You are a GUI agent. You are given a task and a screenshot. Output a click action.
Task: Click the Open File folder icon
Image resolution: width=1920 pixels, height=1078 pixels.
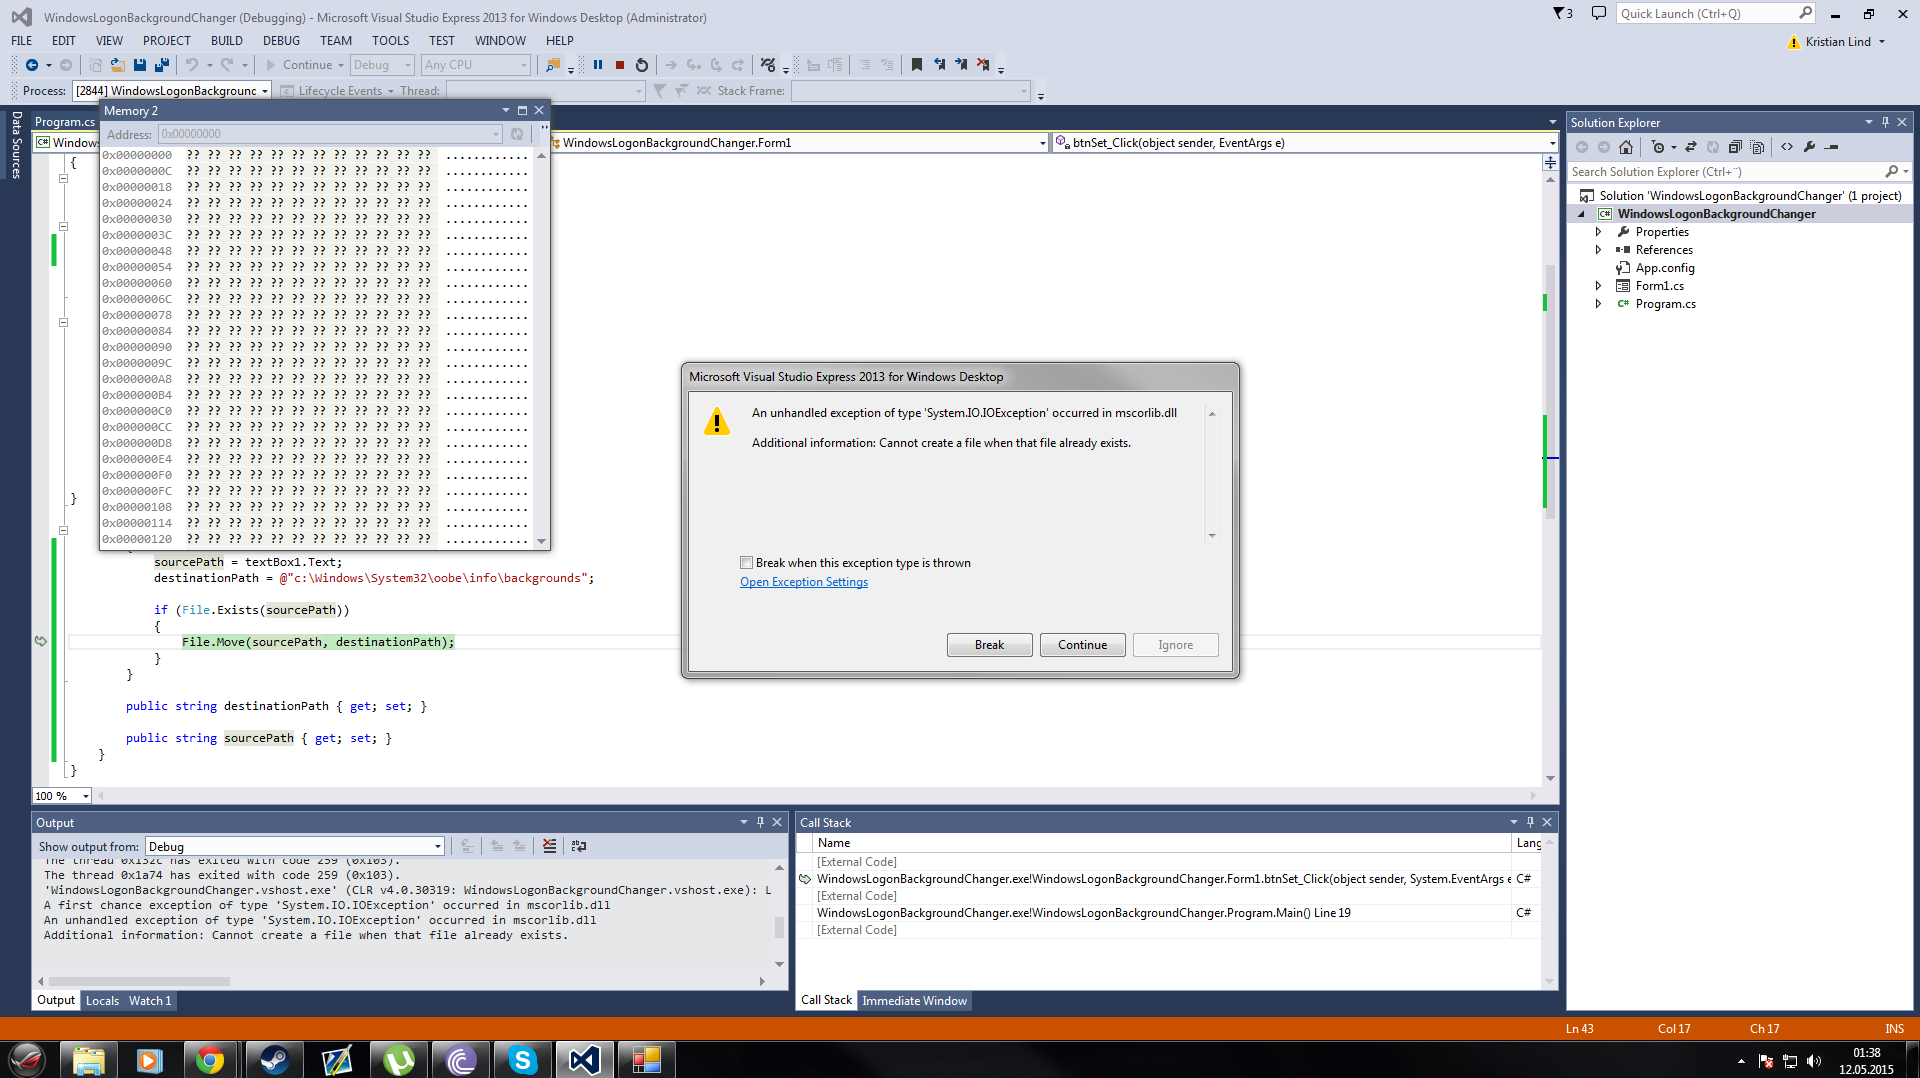pyautogui.click(x=118, y=65)
